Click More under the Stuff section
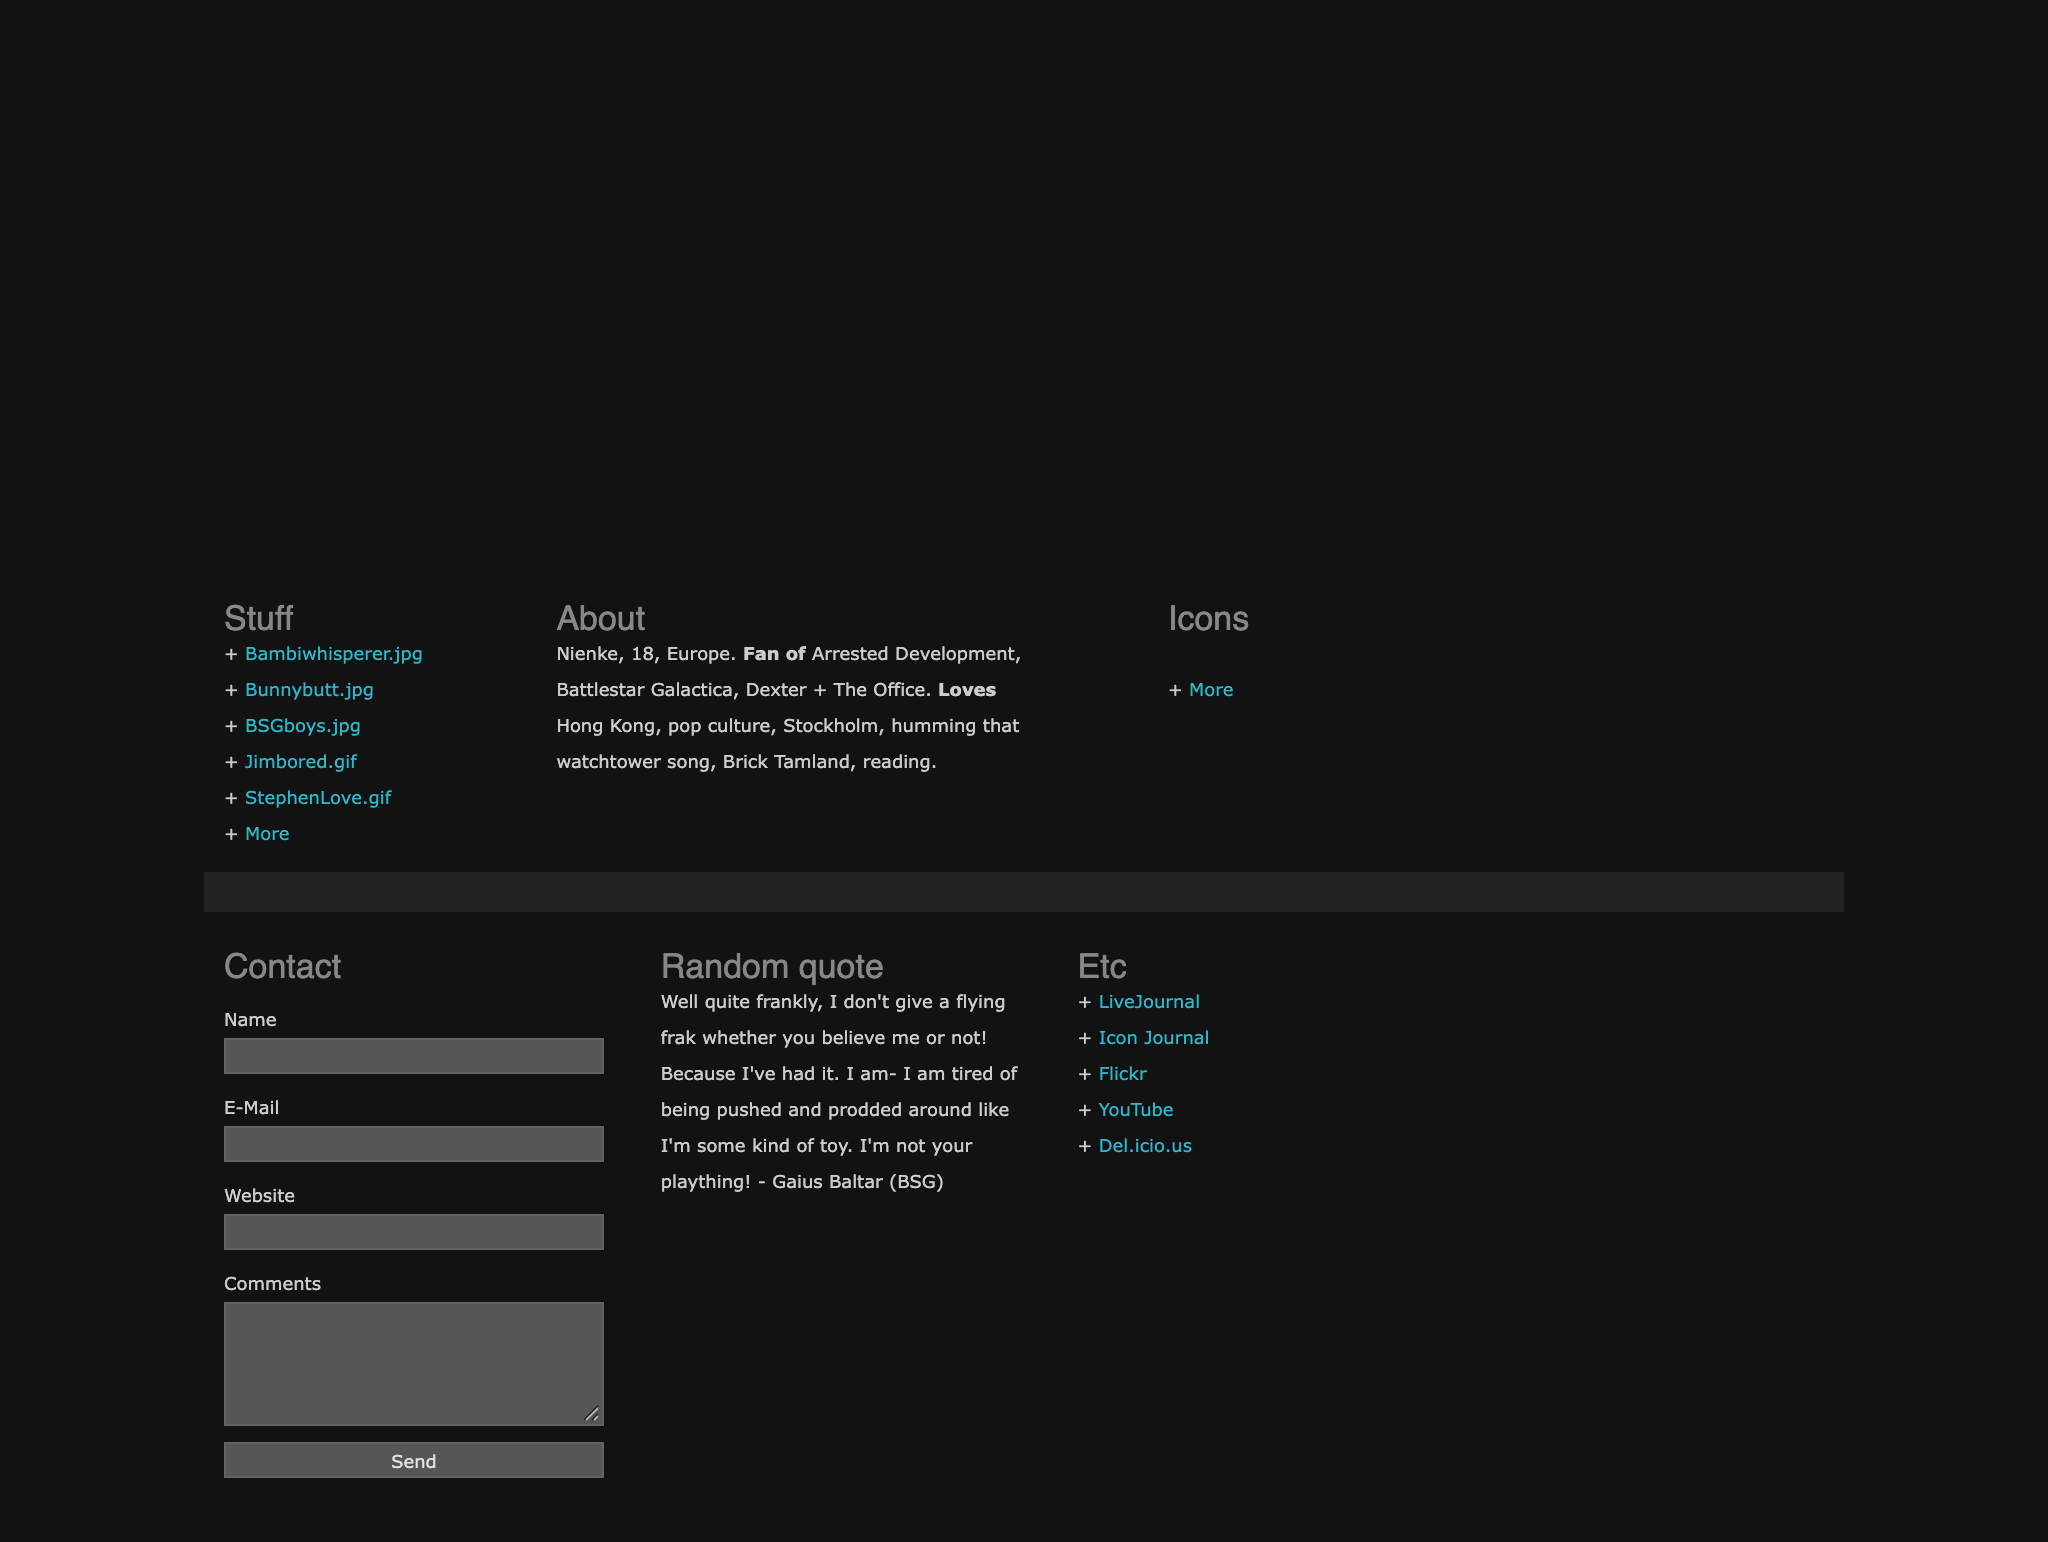2048x1542 pixels. [x=267, y=834]
